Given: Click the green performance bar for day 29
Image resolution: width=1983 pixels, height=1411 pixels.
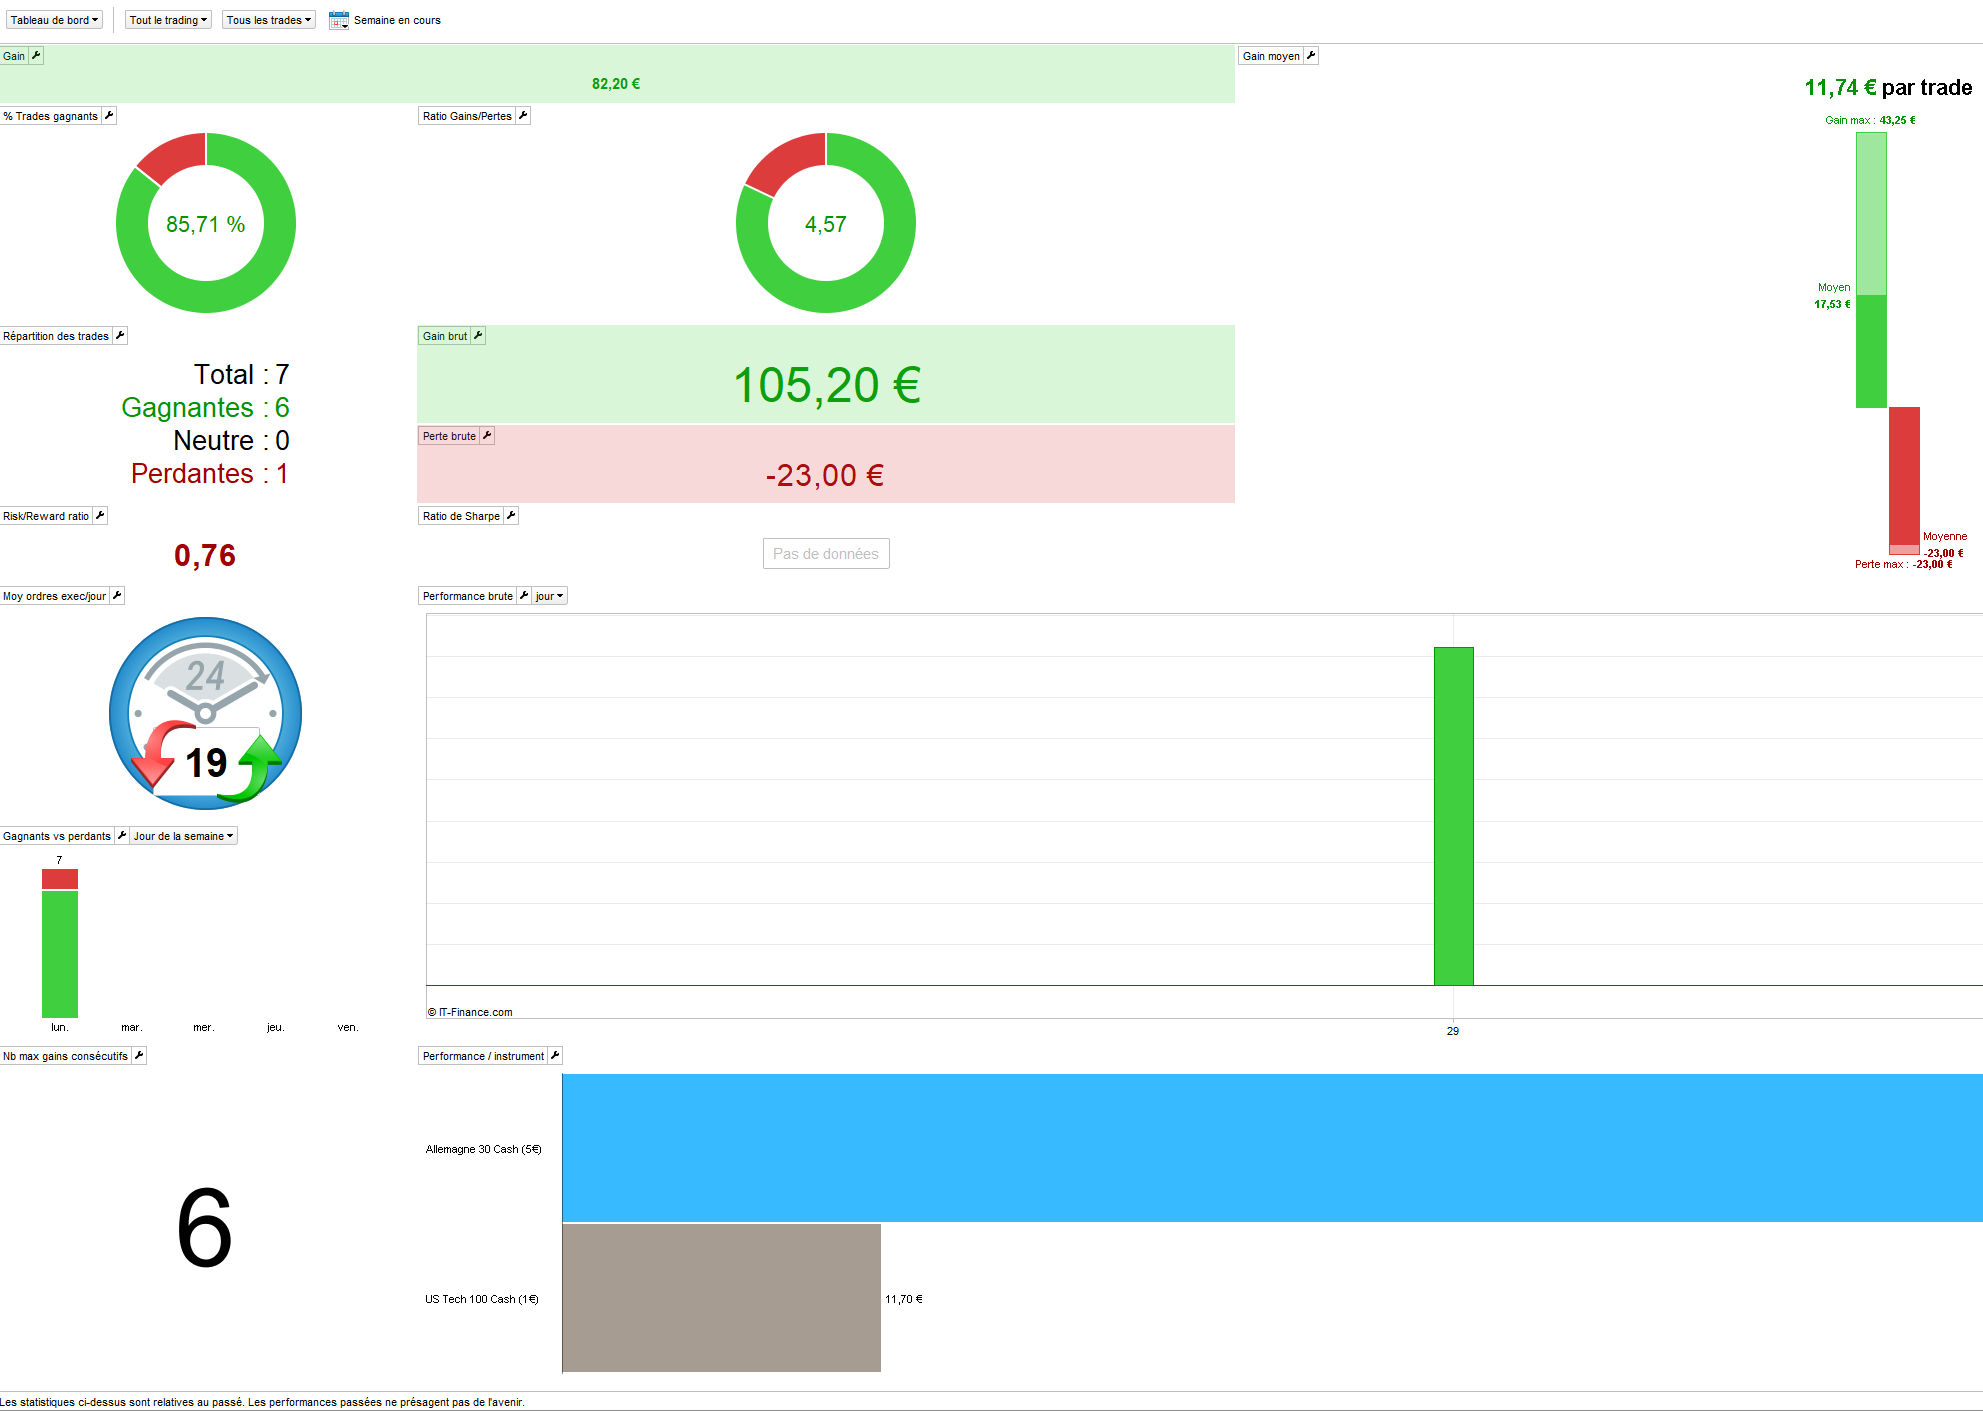Looking at the screenshot, I should [x=1453, y=815].
